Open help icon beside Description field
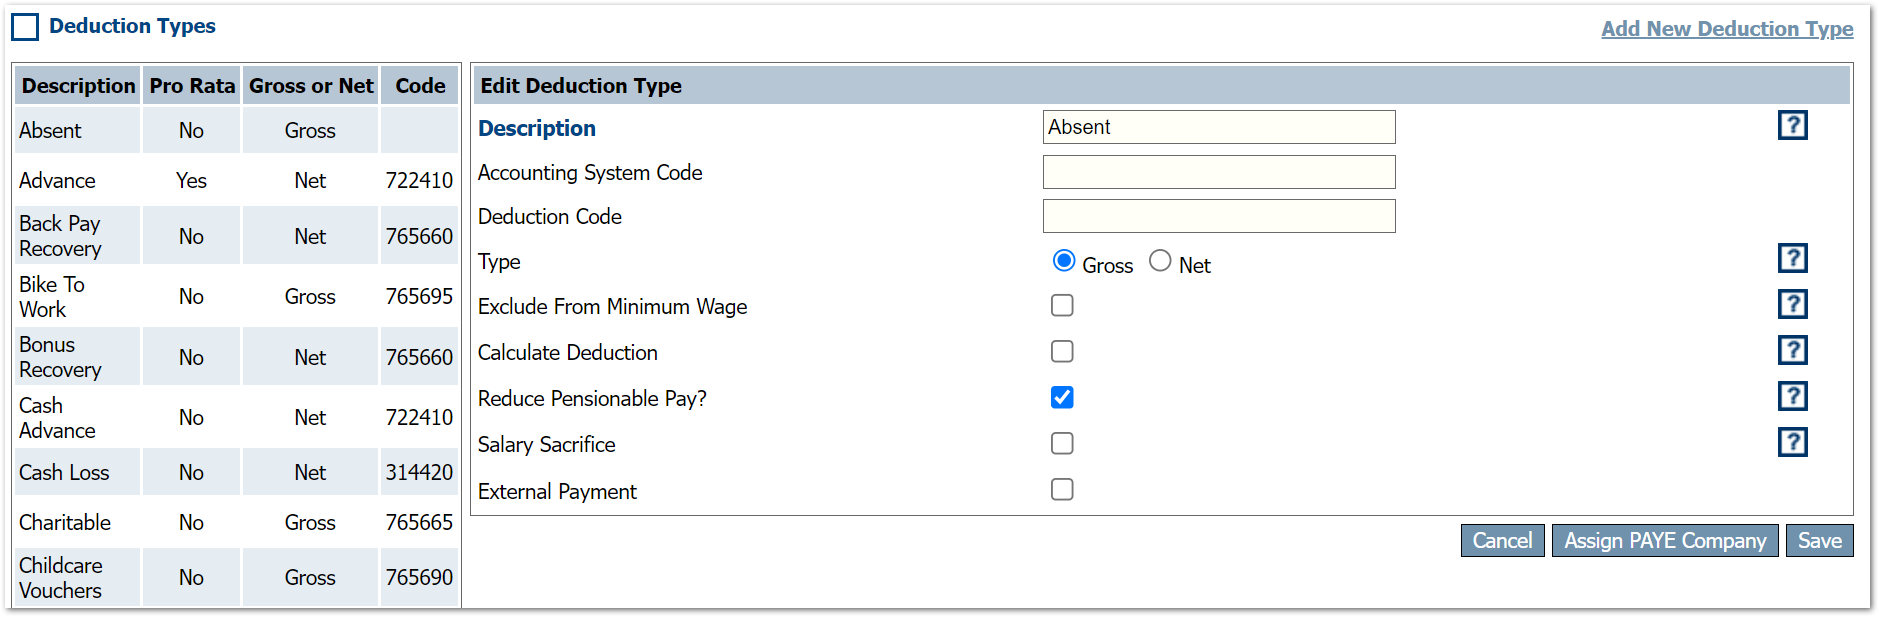1879x617 pixels. (x=1792, y=125)
